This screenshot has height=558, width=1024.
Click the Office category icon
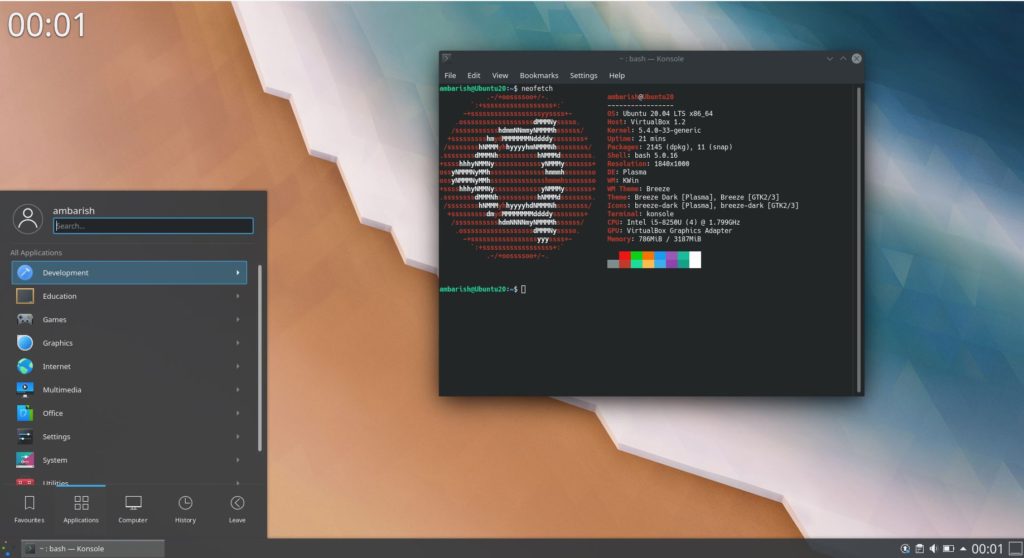click(25, 413)
